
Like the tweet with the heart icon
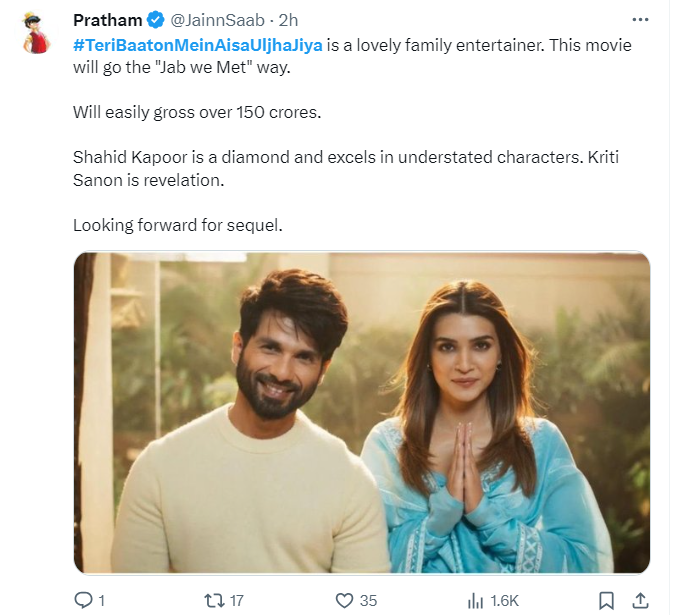tap(344, 600)
